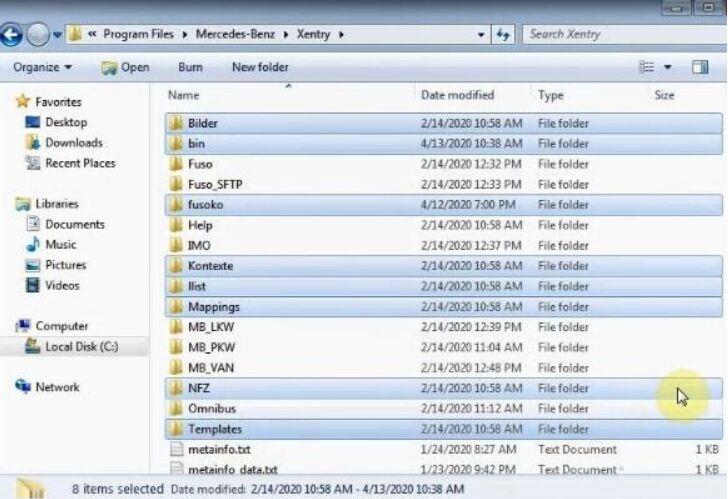Click the MB_LKW folder icon
Viewport: 728px width, 499px height.
pos(176,327)
